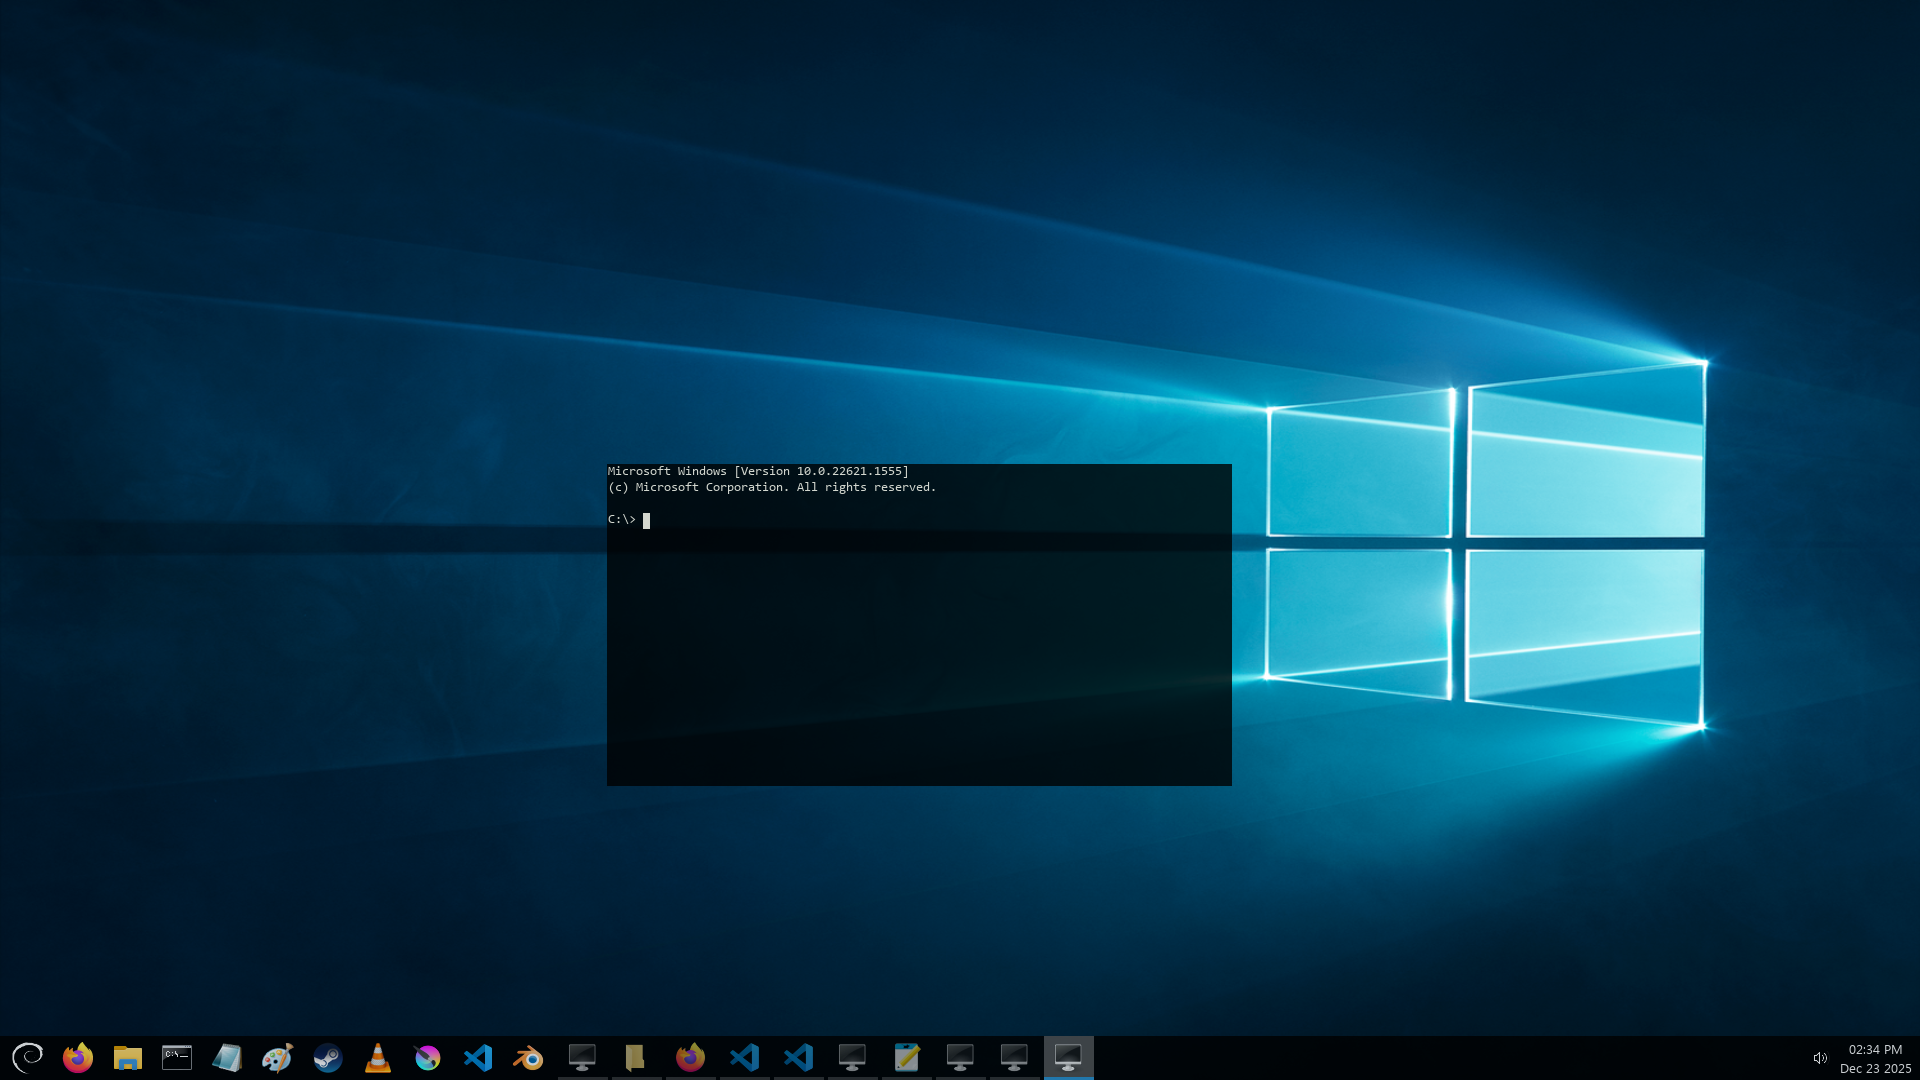The image size is (1920, 1080).
Task: Launch VLC media player cone icon
Action: (x=378, y=1057)
